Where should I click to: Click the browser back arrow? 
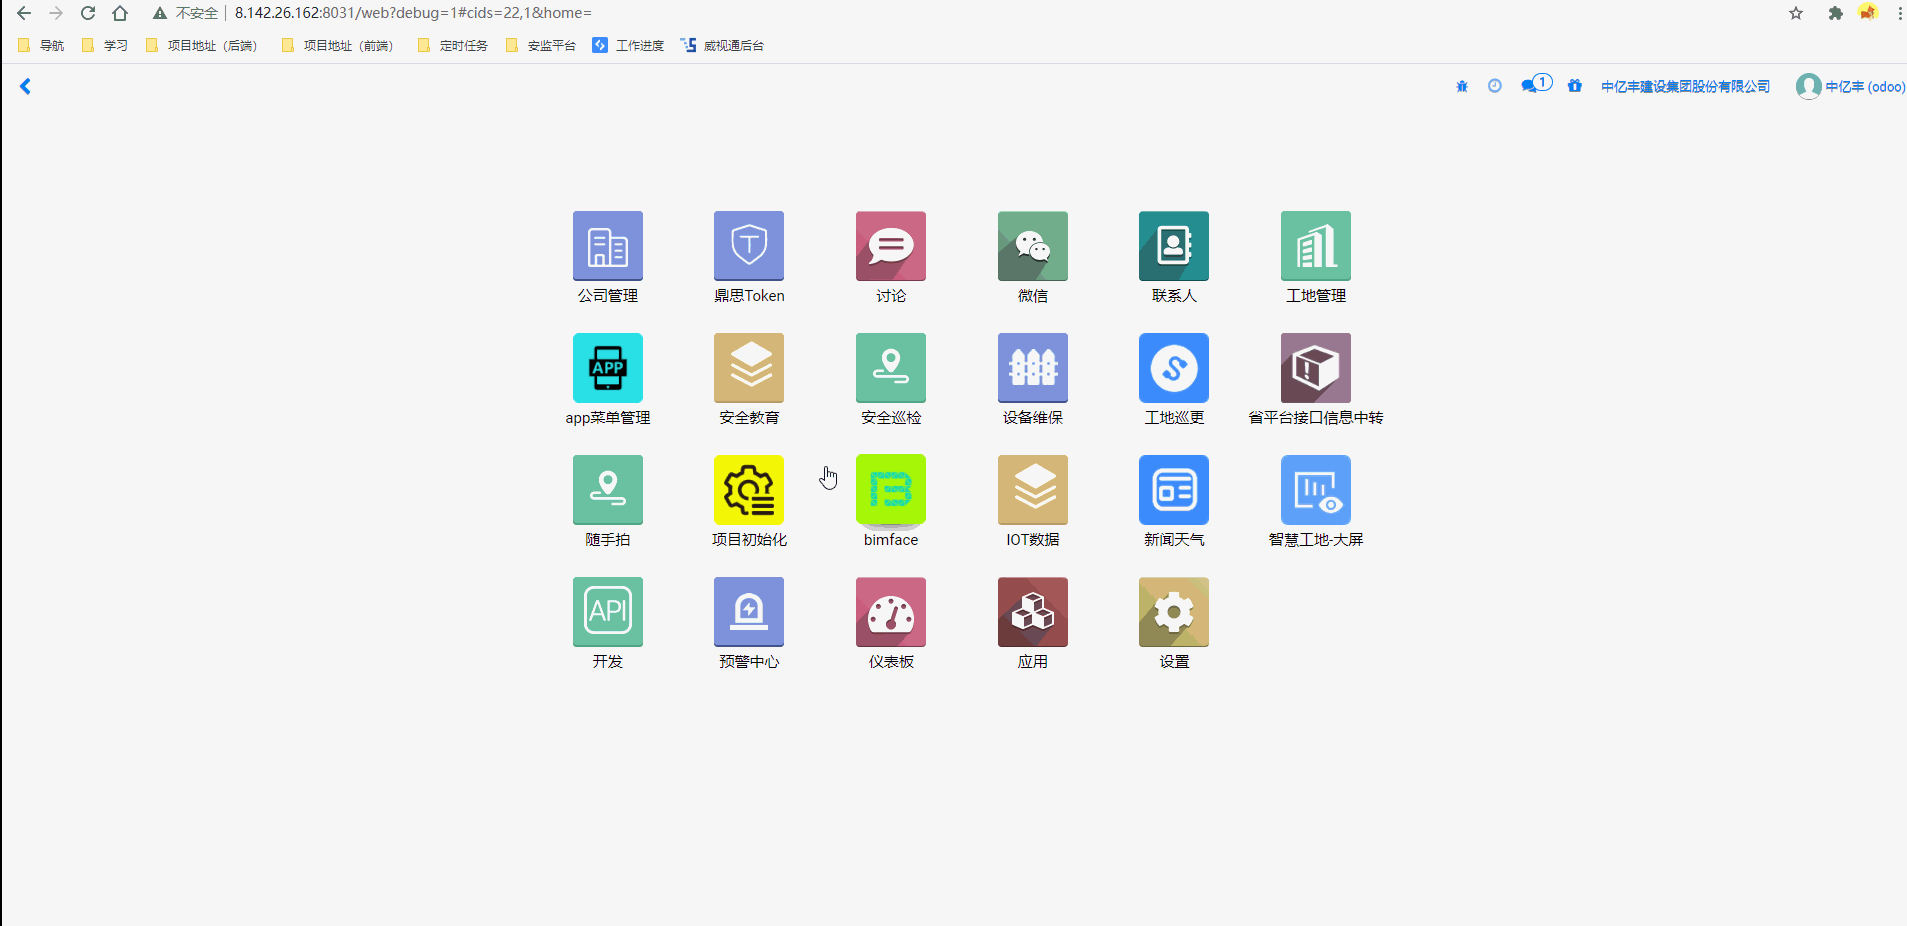24,13
